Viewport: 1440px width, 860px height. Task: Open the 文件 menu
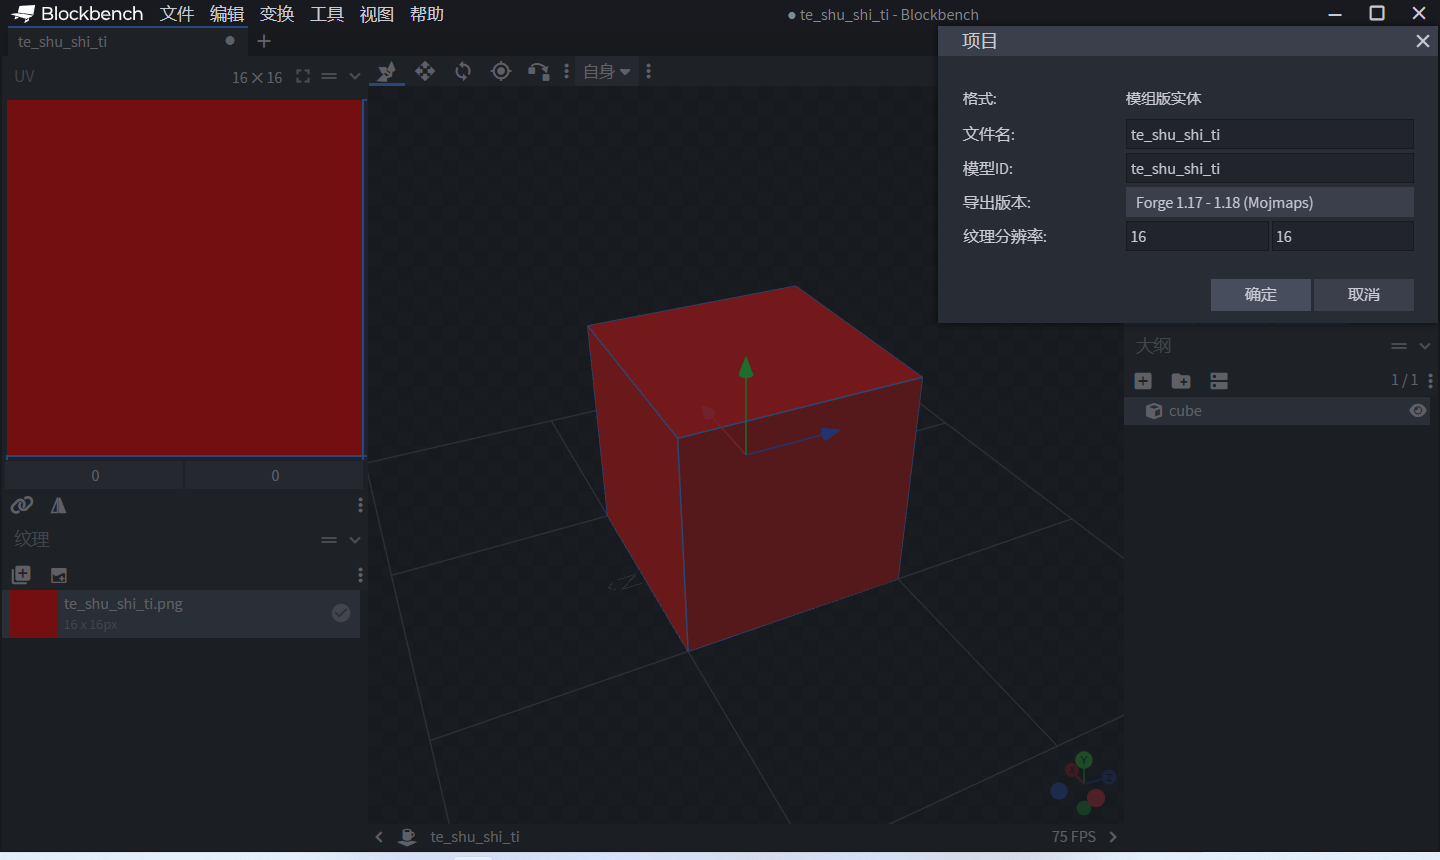click(x=177, y=14)
